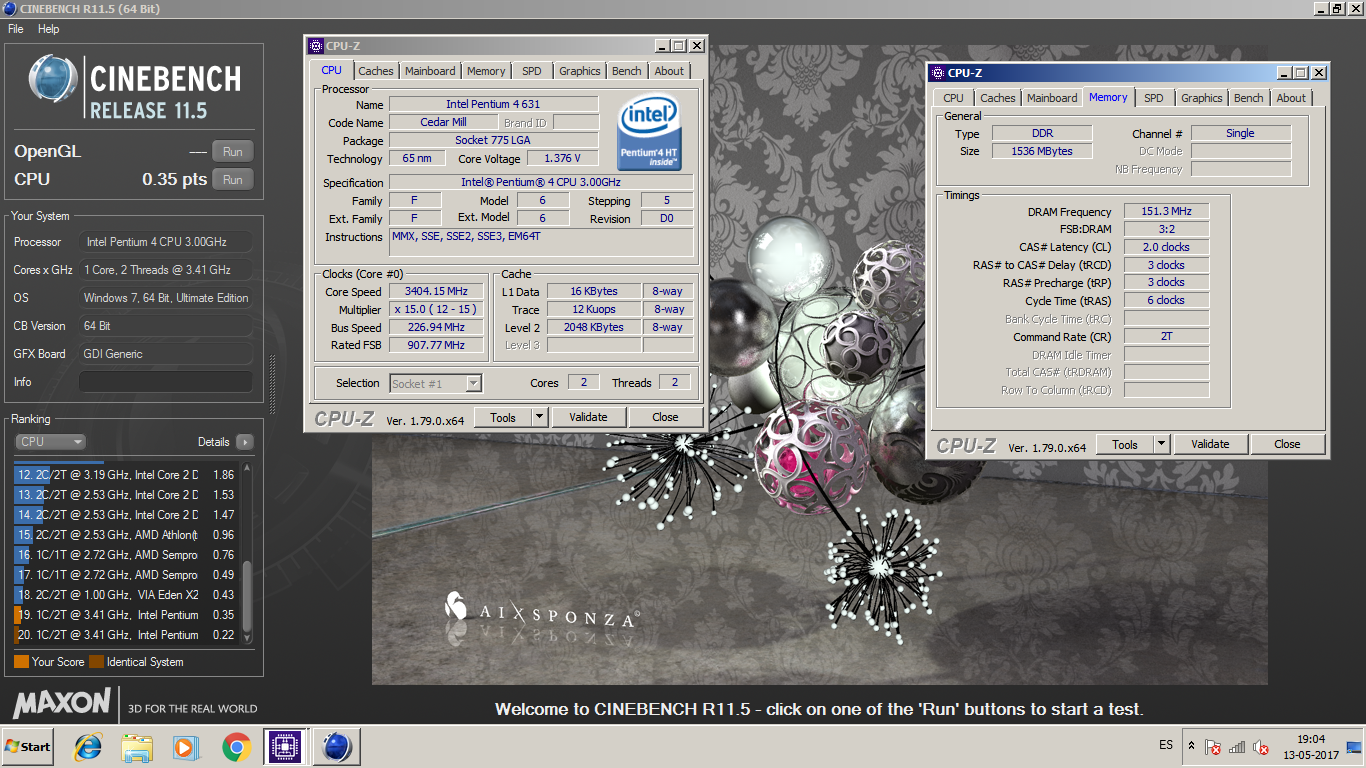
Task: Open Socket #1 selection dropdown
Action: [x=436, y=383]
